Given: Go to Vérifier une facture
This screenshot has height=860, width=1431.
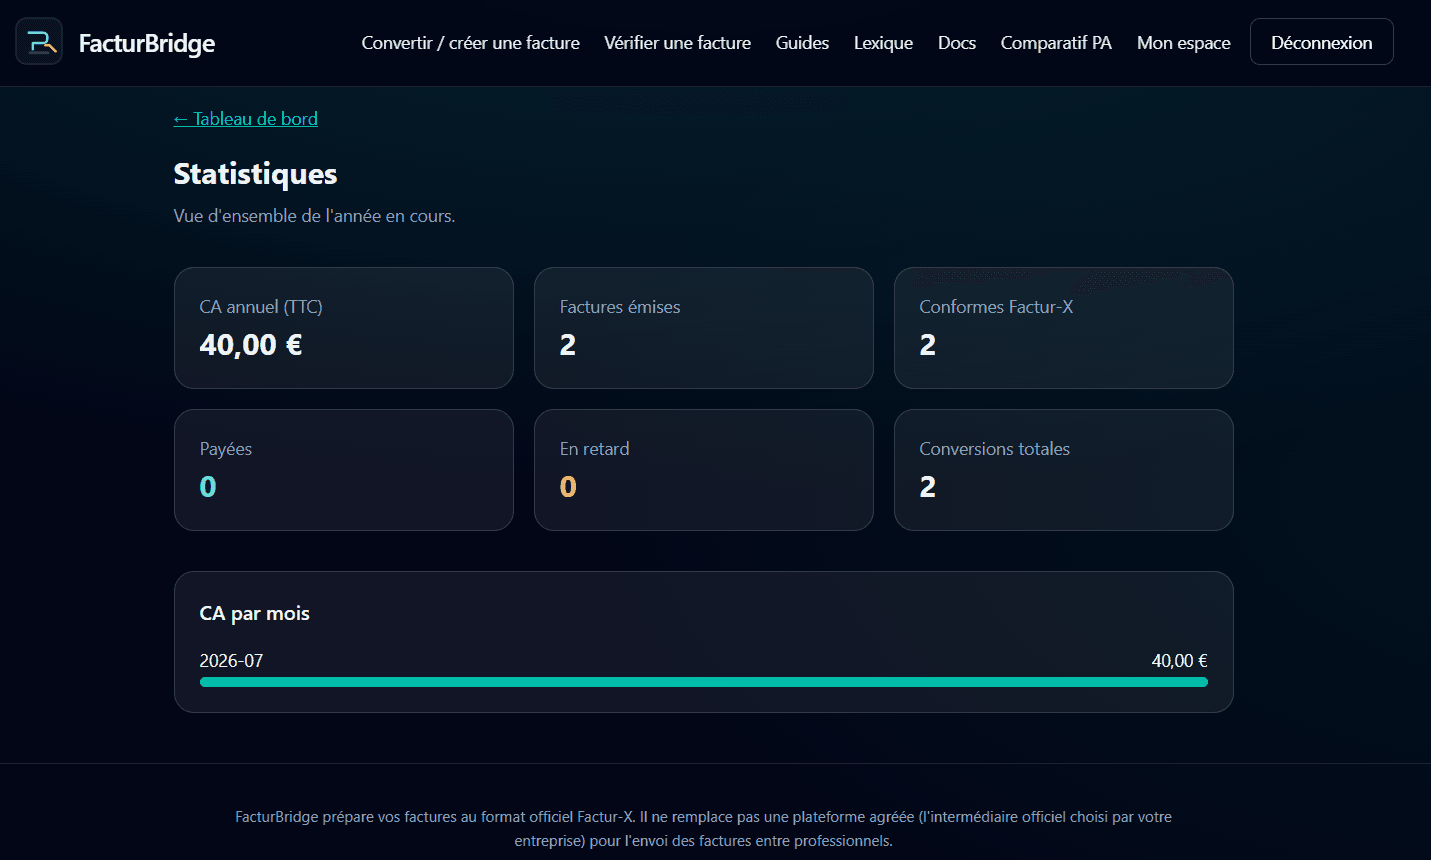Looking at the screenshot, I should point(678,43).
